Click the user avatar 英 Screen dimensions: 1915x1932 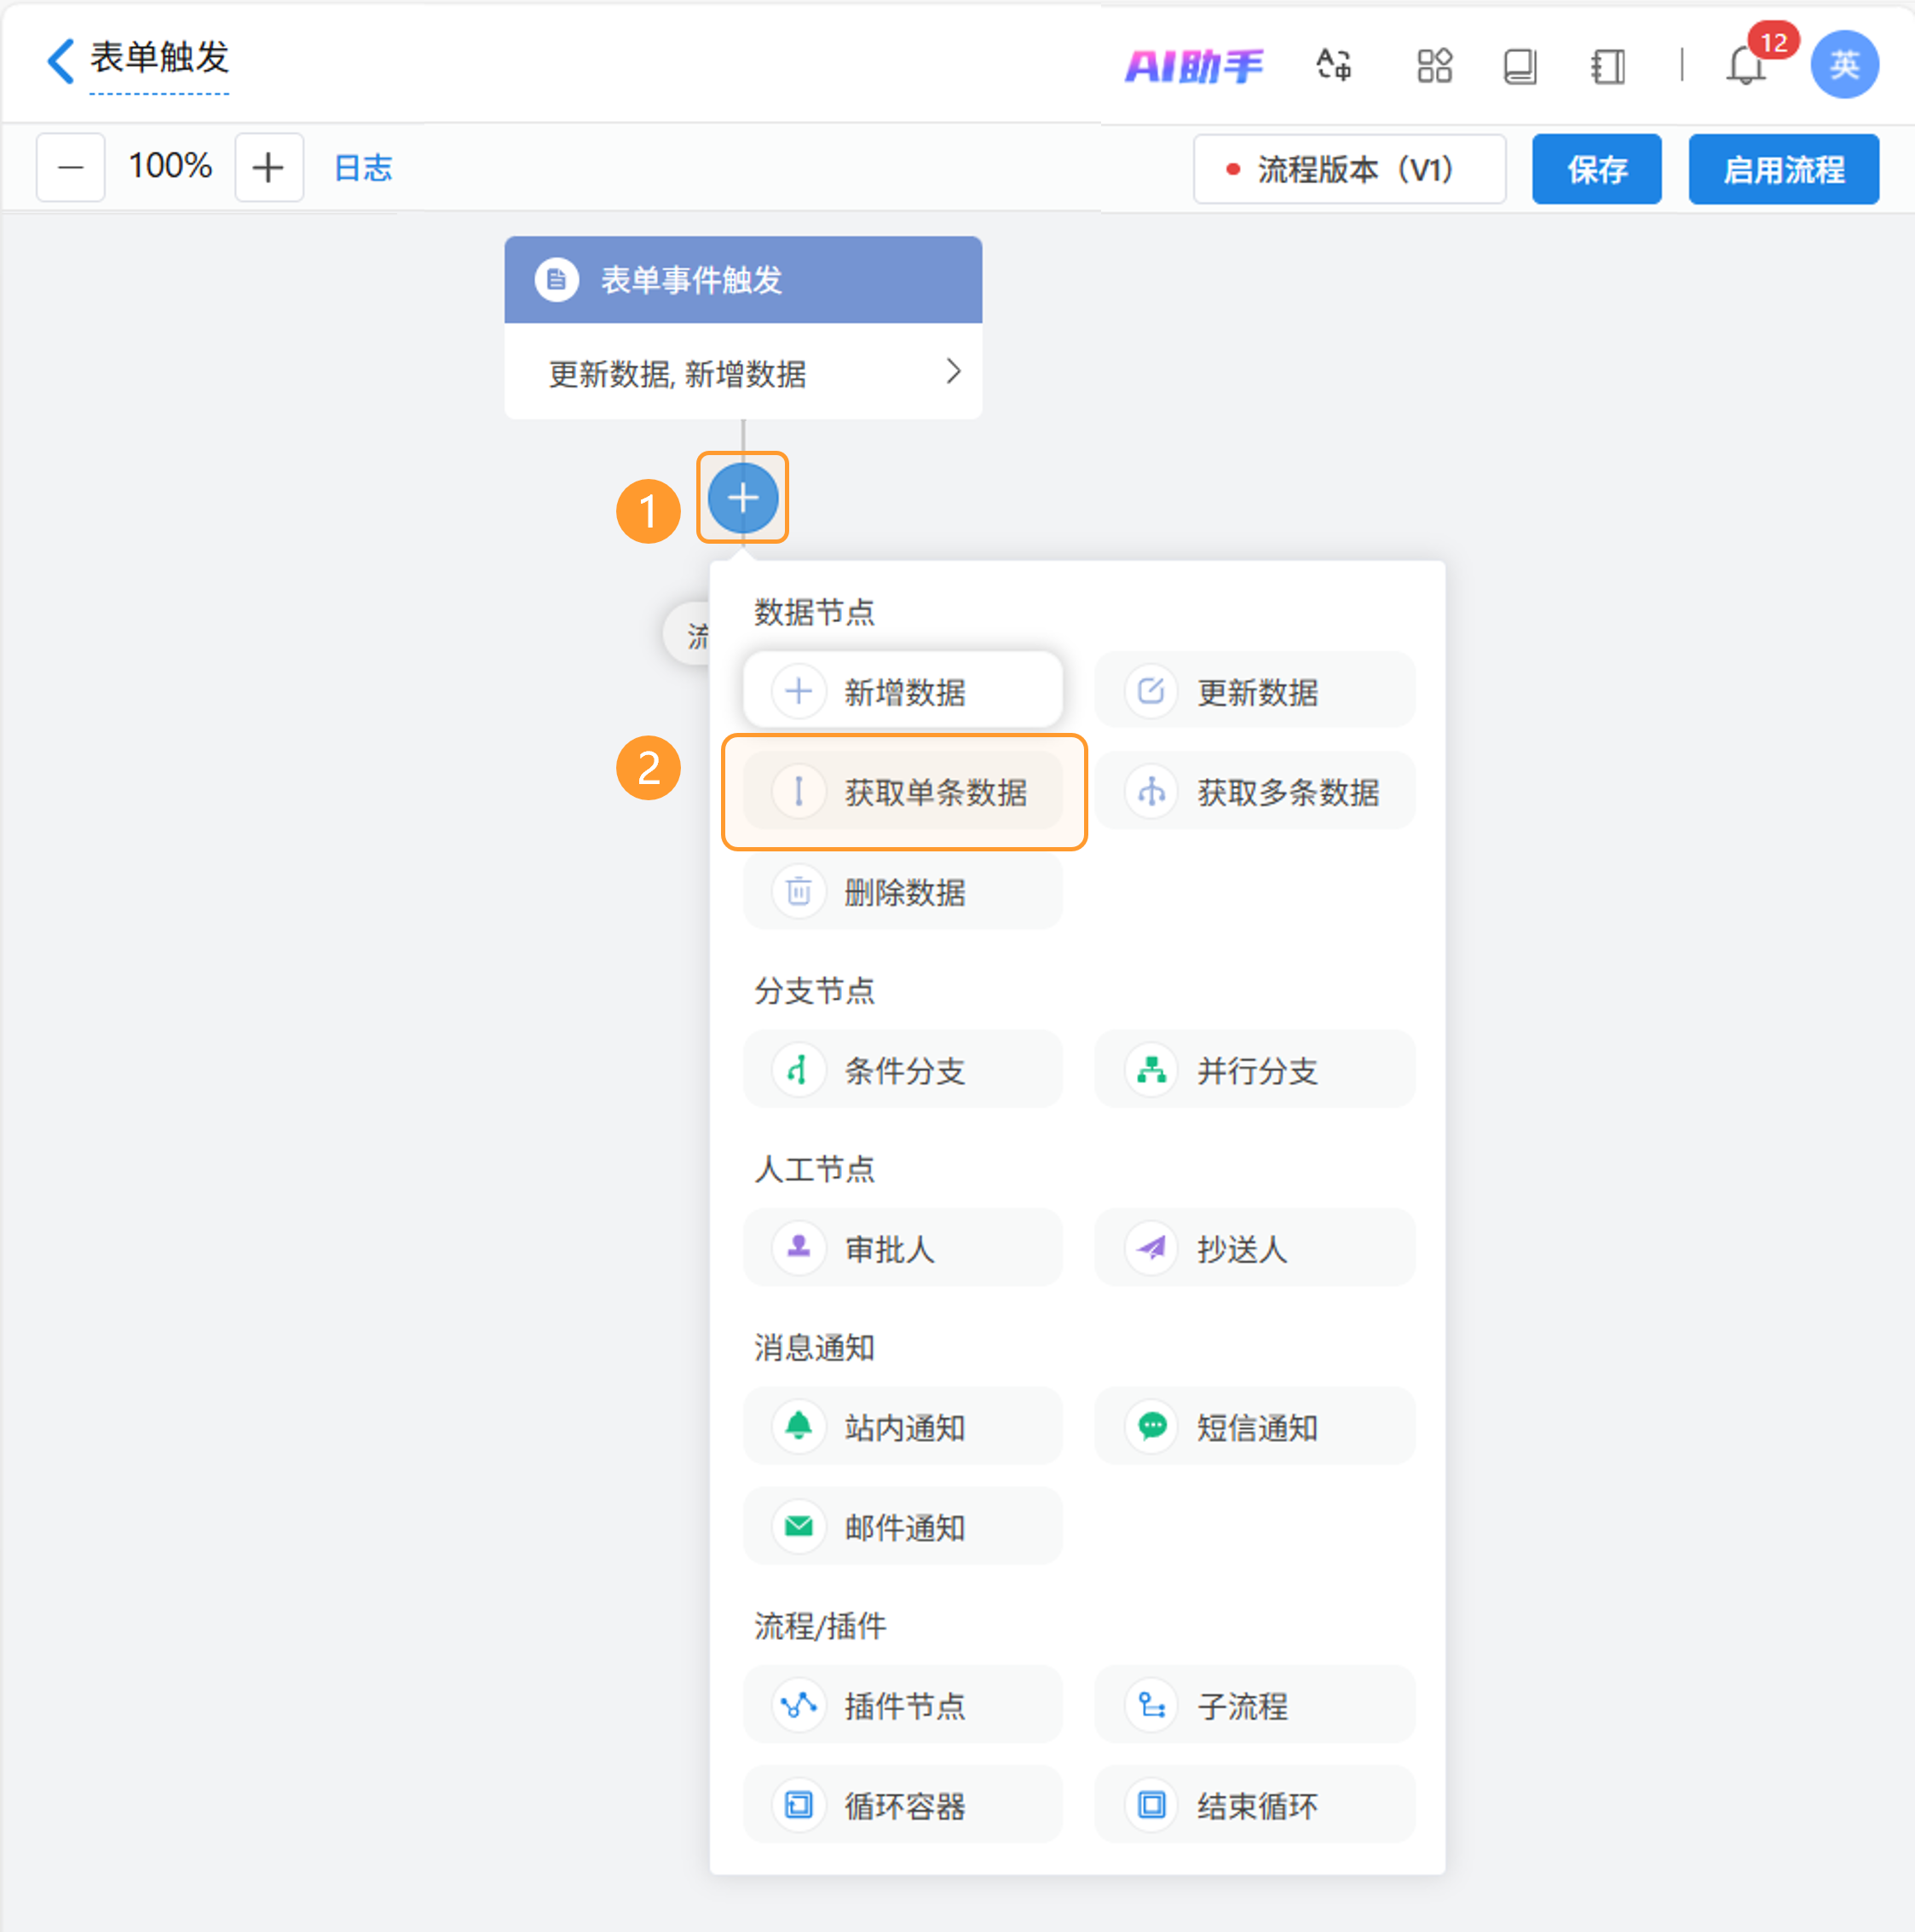click(x=1843, y=65)
